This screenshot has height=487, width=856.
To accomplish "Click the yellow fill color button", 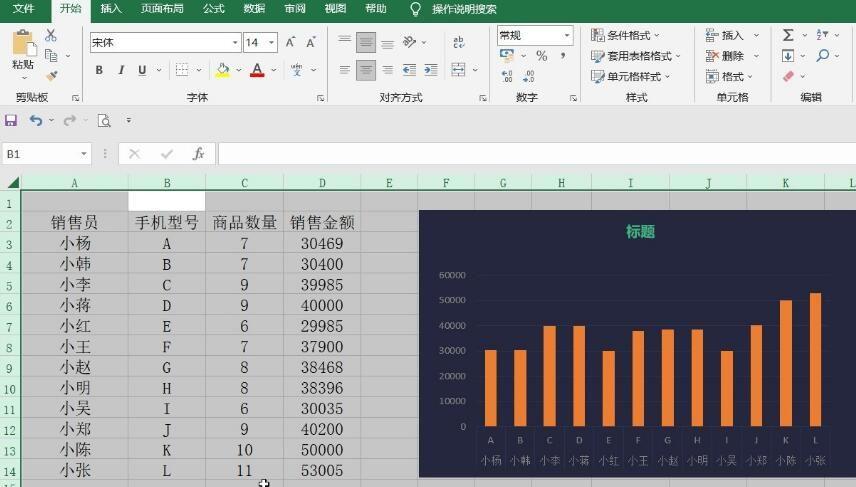I will coord(223,70).
